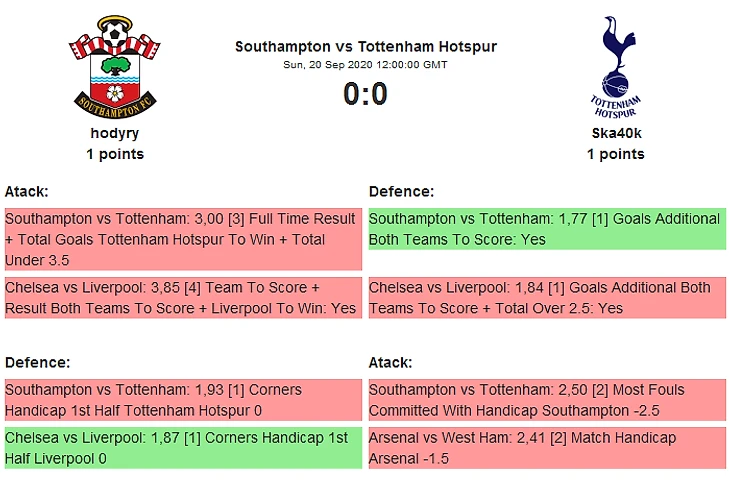Select the Most Fouls Committed Southampton -2.5 bet

point(546,400)
